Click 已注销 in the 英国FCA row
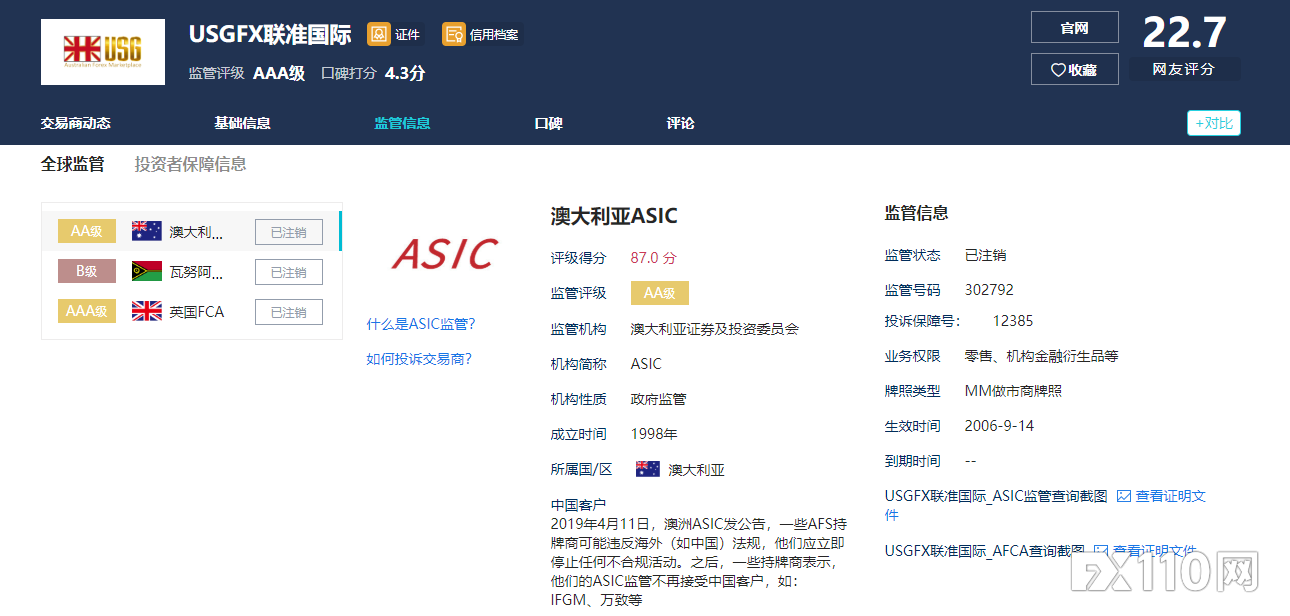This screenshot has height=616, width=1290. point(289,312)
